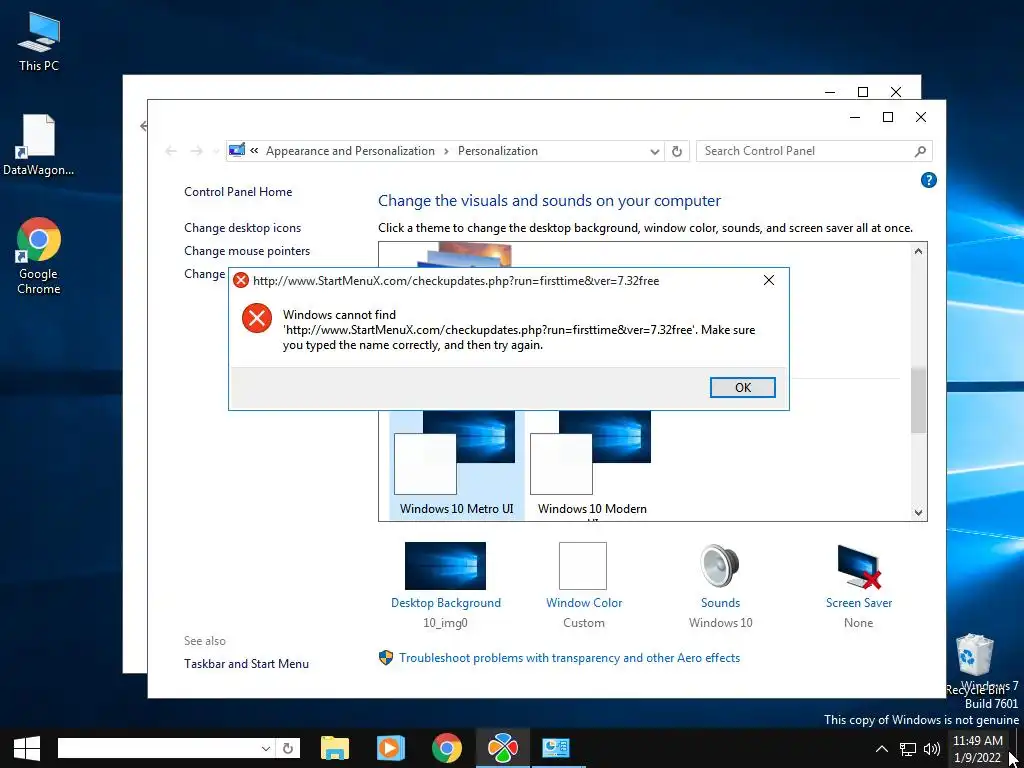
Task: Open the taskbar clock and date
Action: [x=978, y=749]
